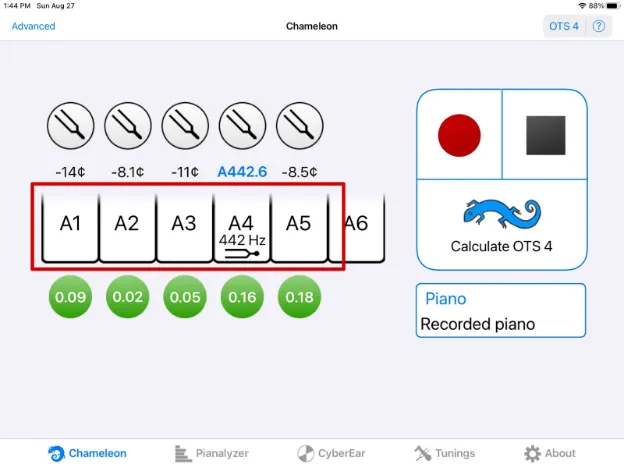This screenshot has width=624, height=468.
Task: Tap the green 0.16 quality indicator
Action: (242, 297)
